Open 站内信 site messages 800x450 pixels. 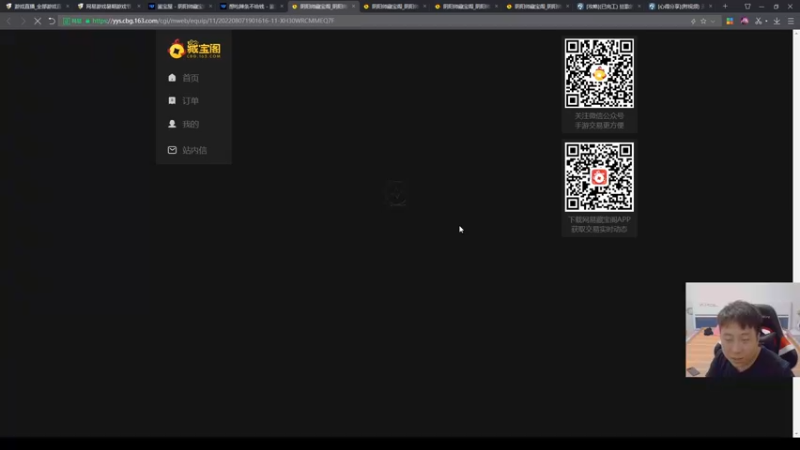pyautogui.click(x=194, y=150)
